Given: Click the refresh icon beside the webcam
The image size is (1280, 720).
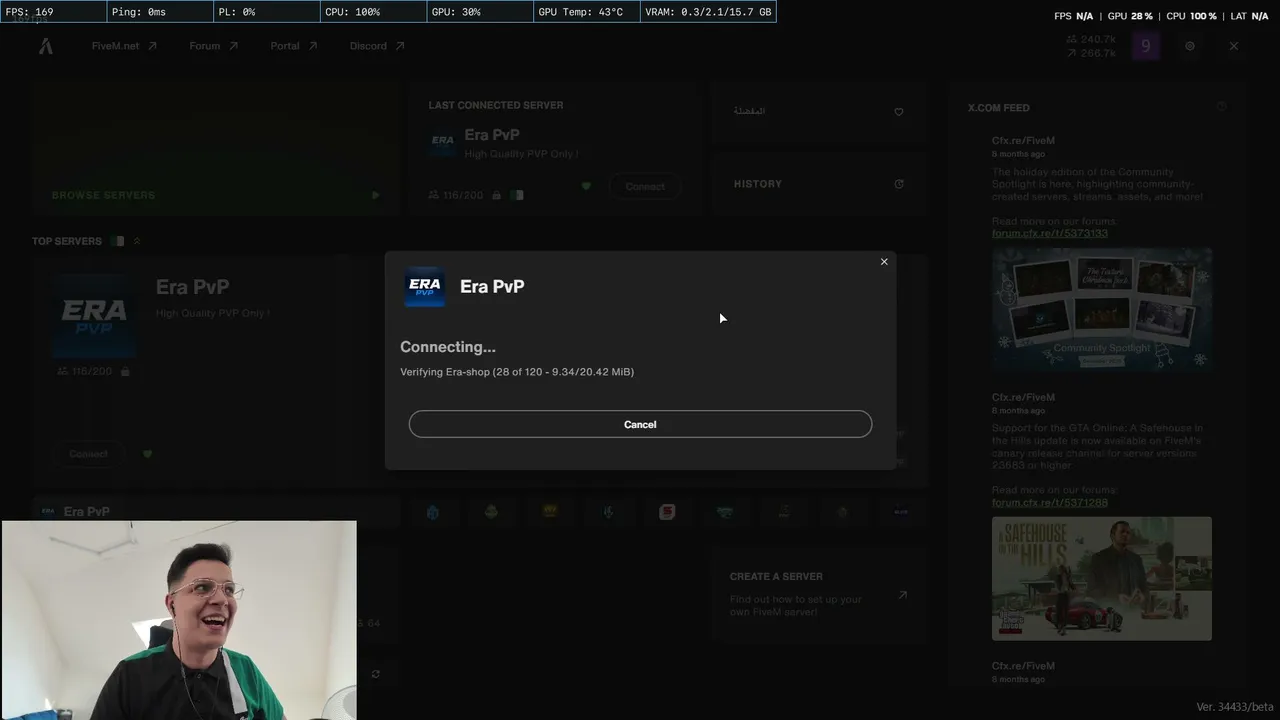Looking at the screenshot, I should point(375,674).
